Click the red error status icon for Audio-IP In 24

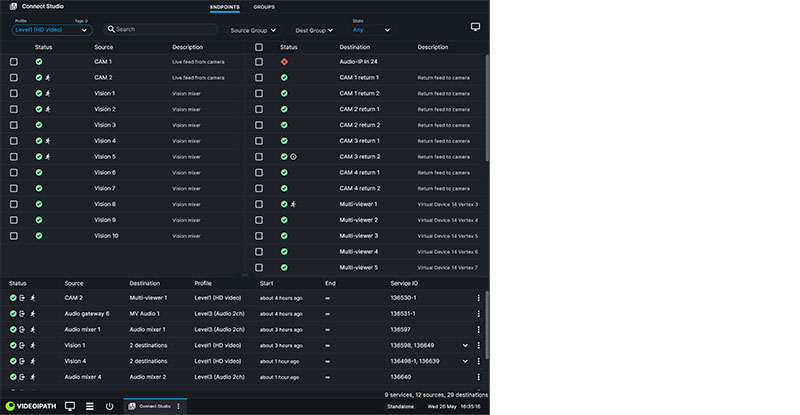point(284,62)
